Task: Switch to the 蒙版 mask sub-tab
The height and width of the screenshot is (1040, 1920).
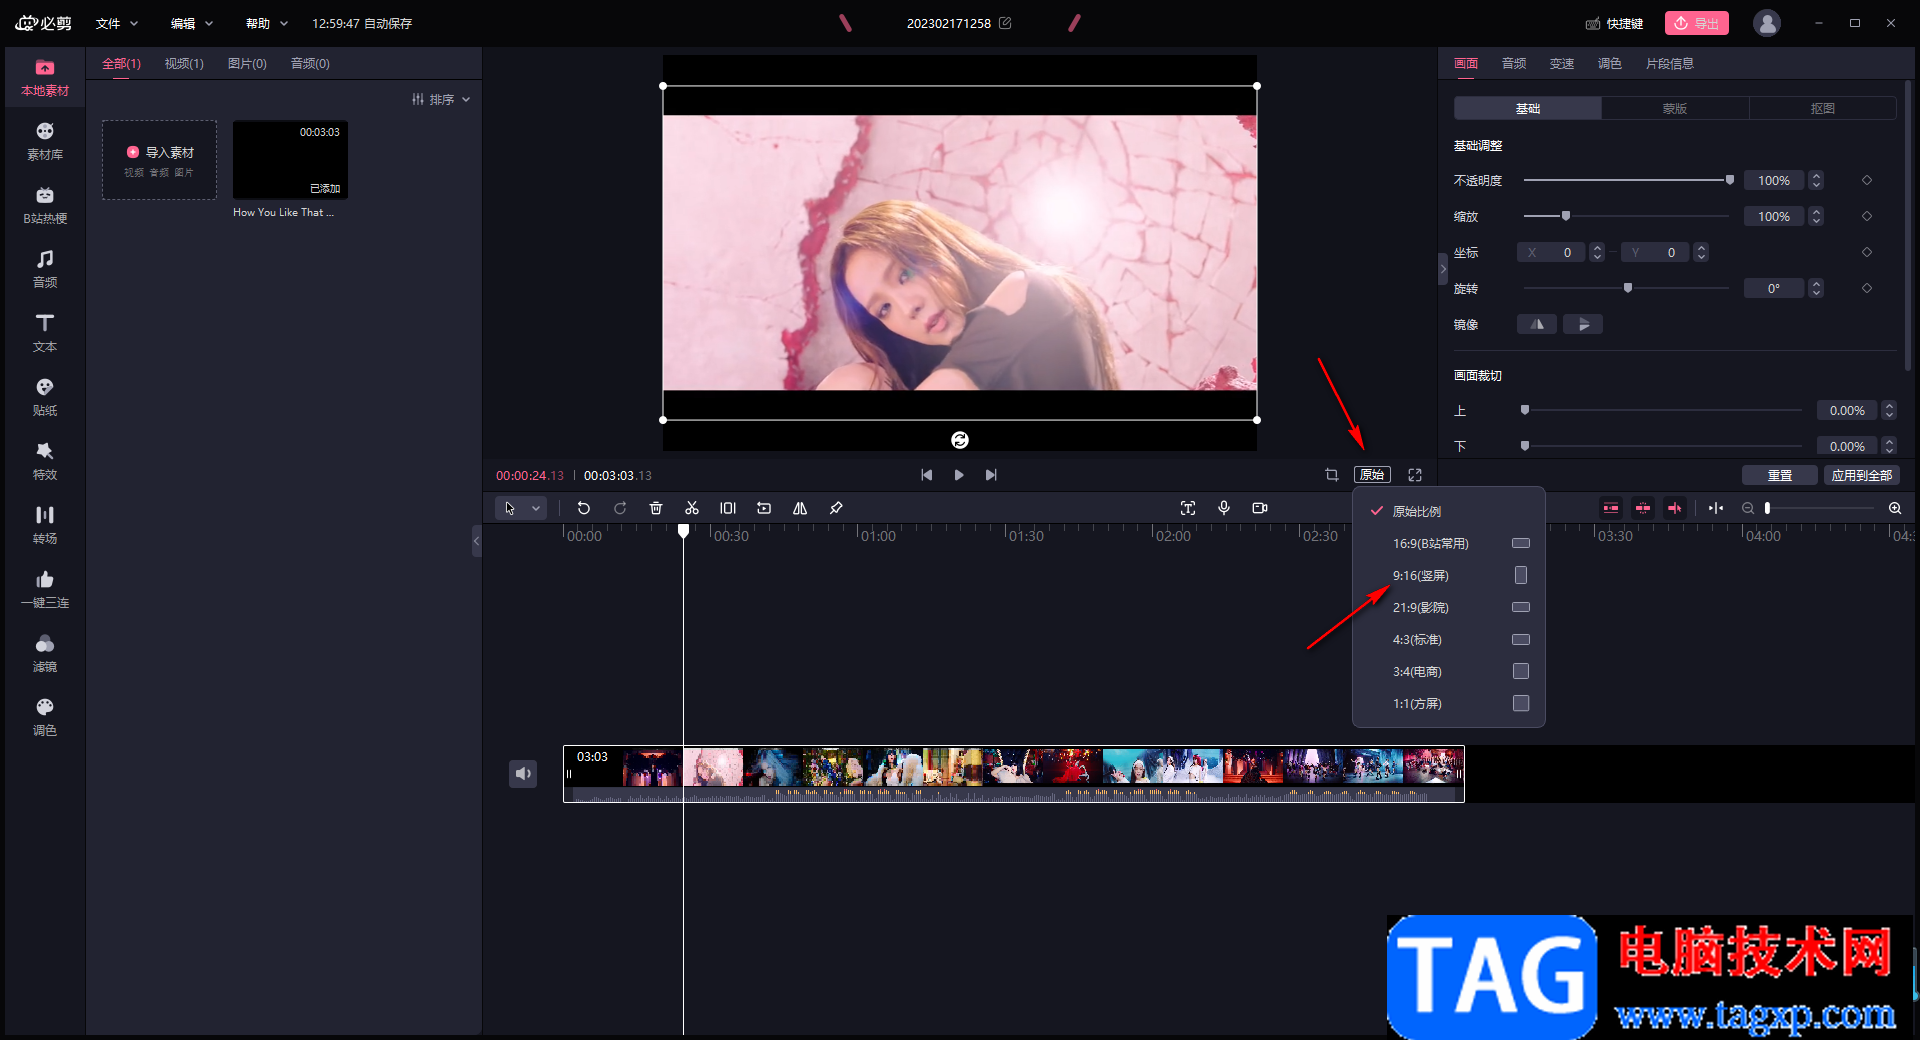Action: tap(1675, 108)
